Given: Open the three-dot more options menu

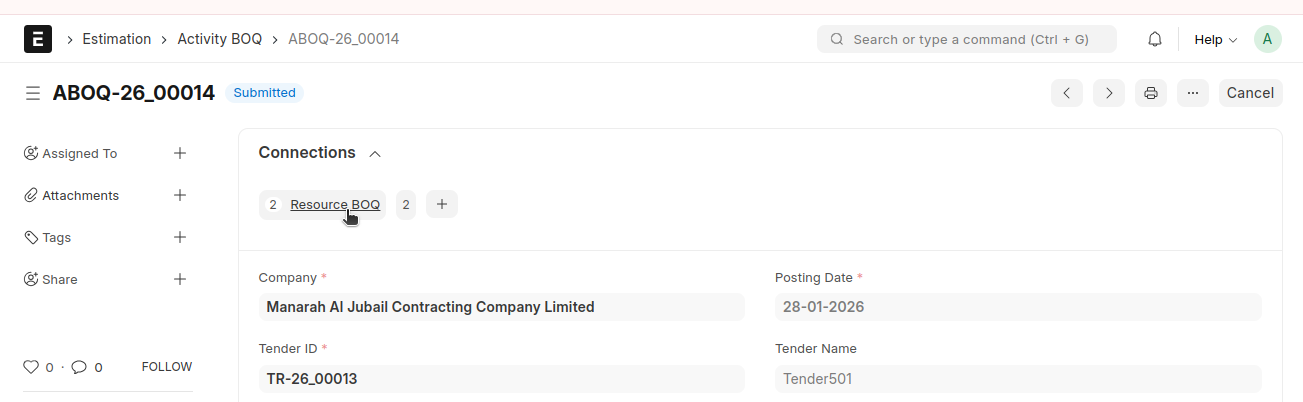Looking at the screenshot, I should pos(1193,93).
